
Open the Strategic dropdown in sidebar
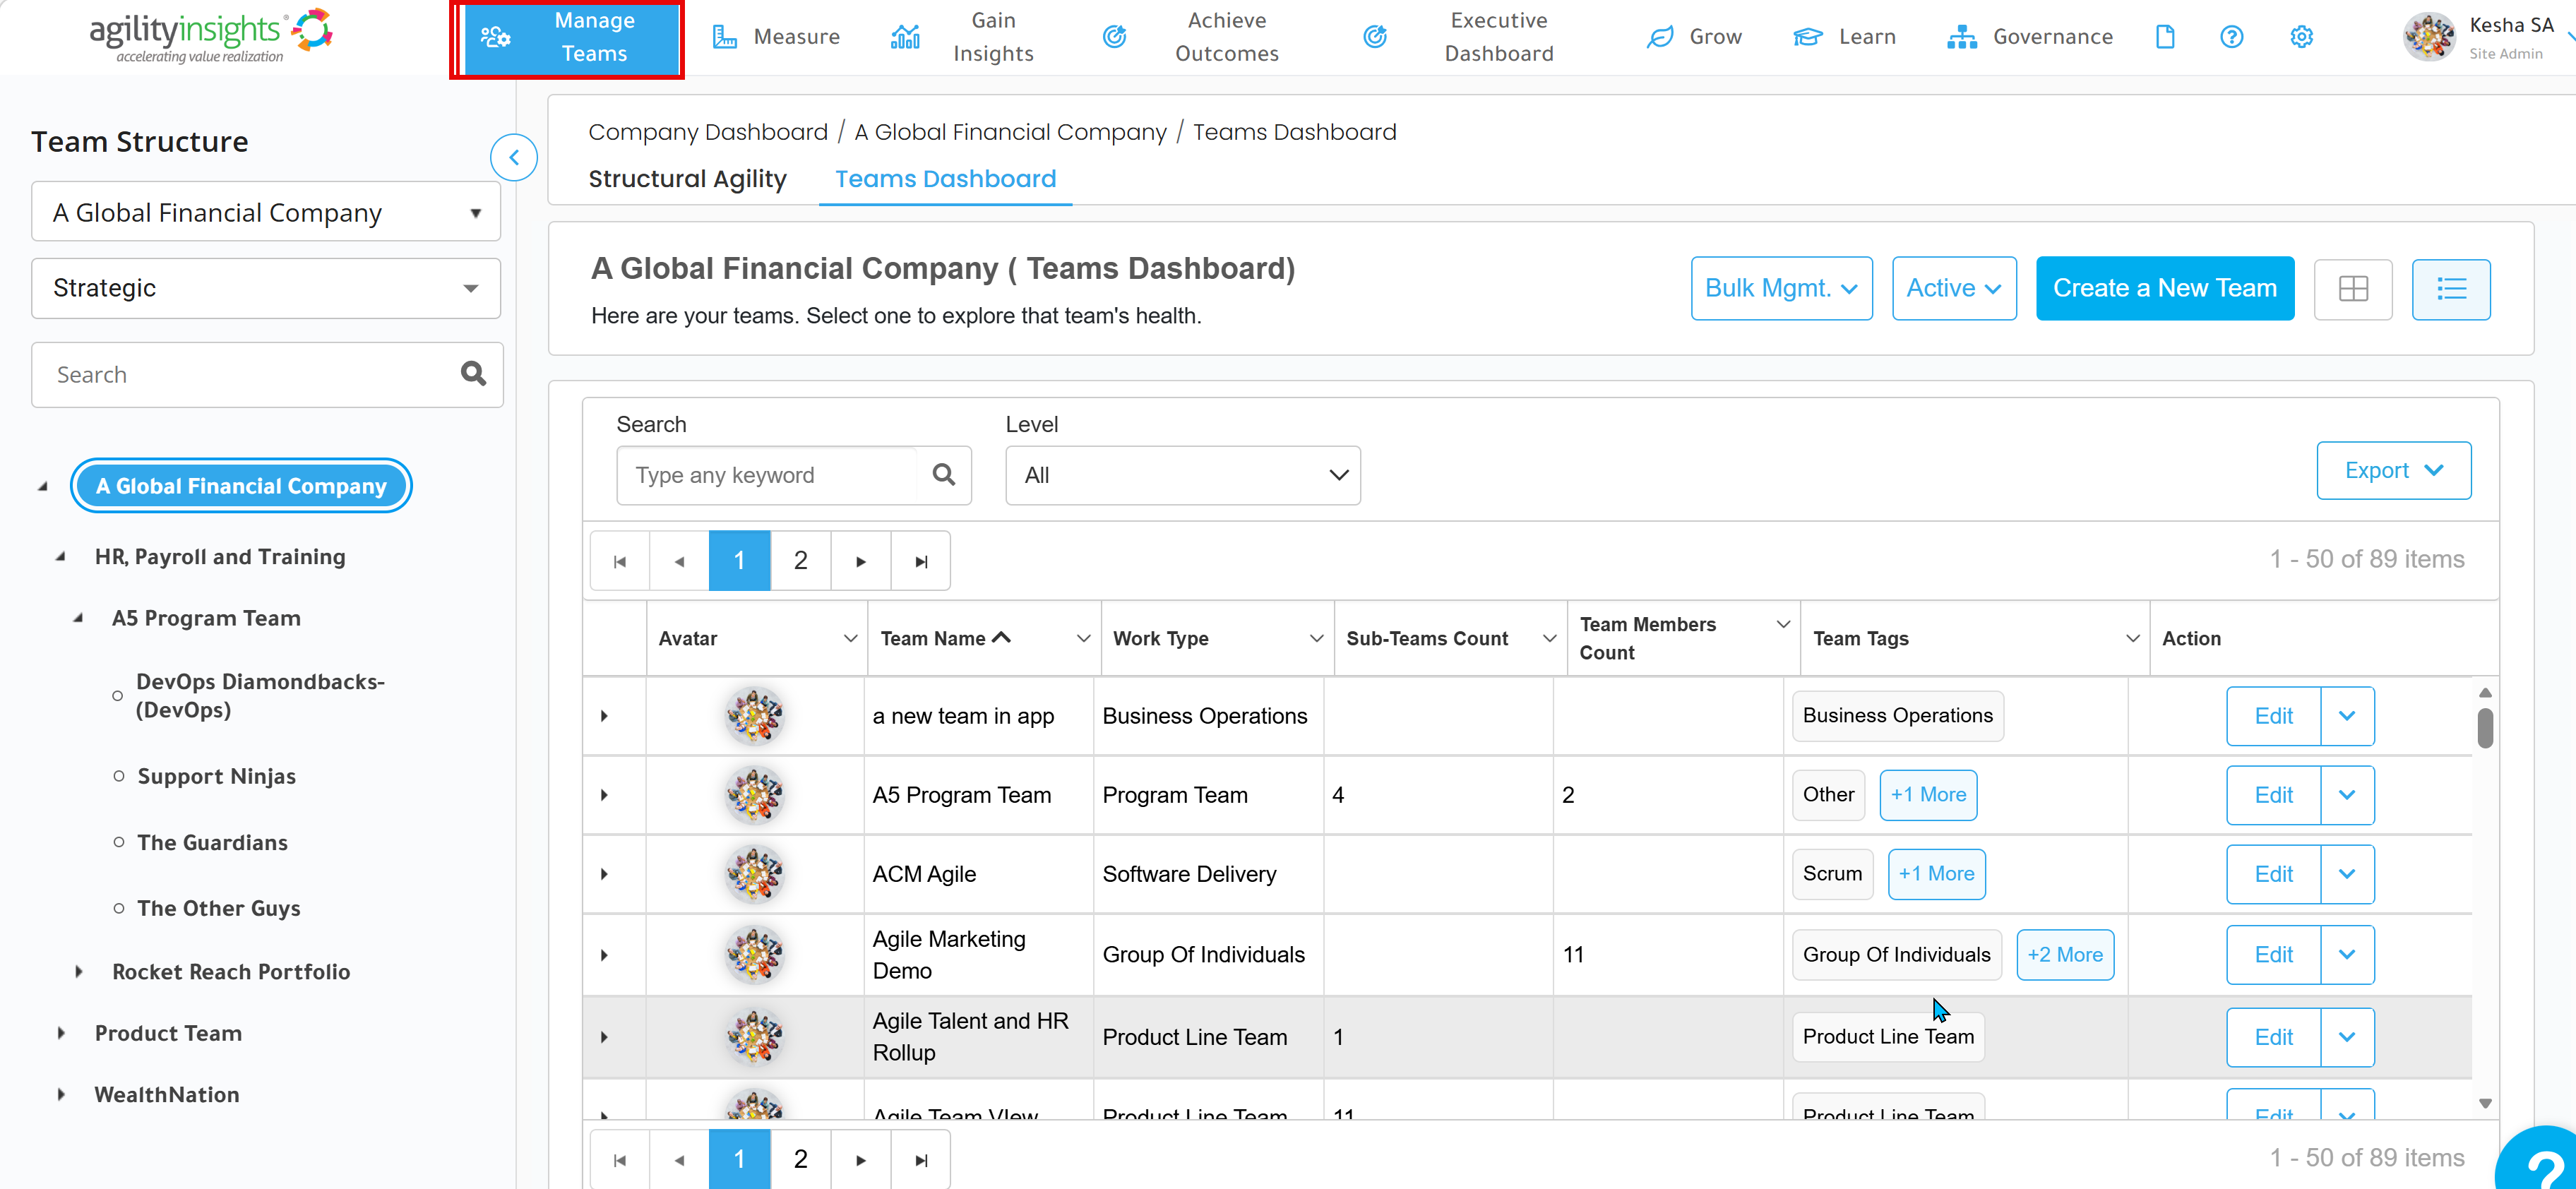[266, 288]
